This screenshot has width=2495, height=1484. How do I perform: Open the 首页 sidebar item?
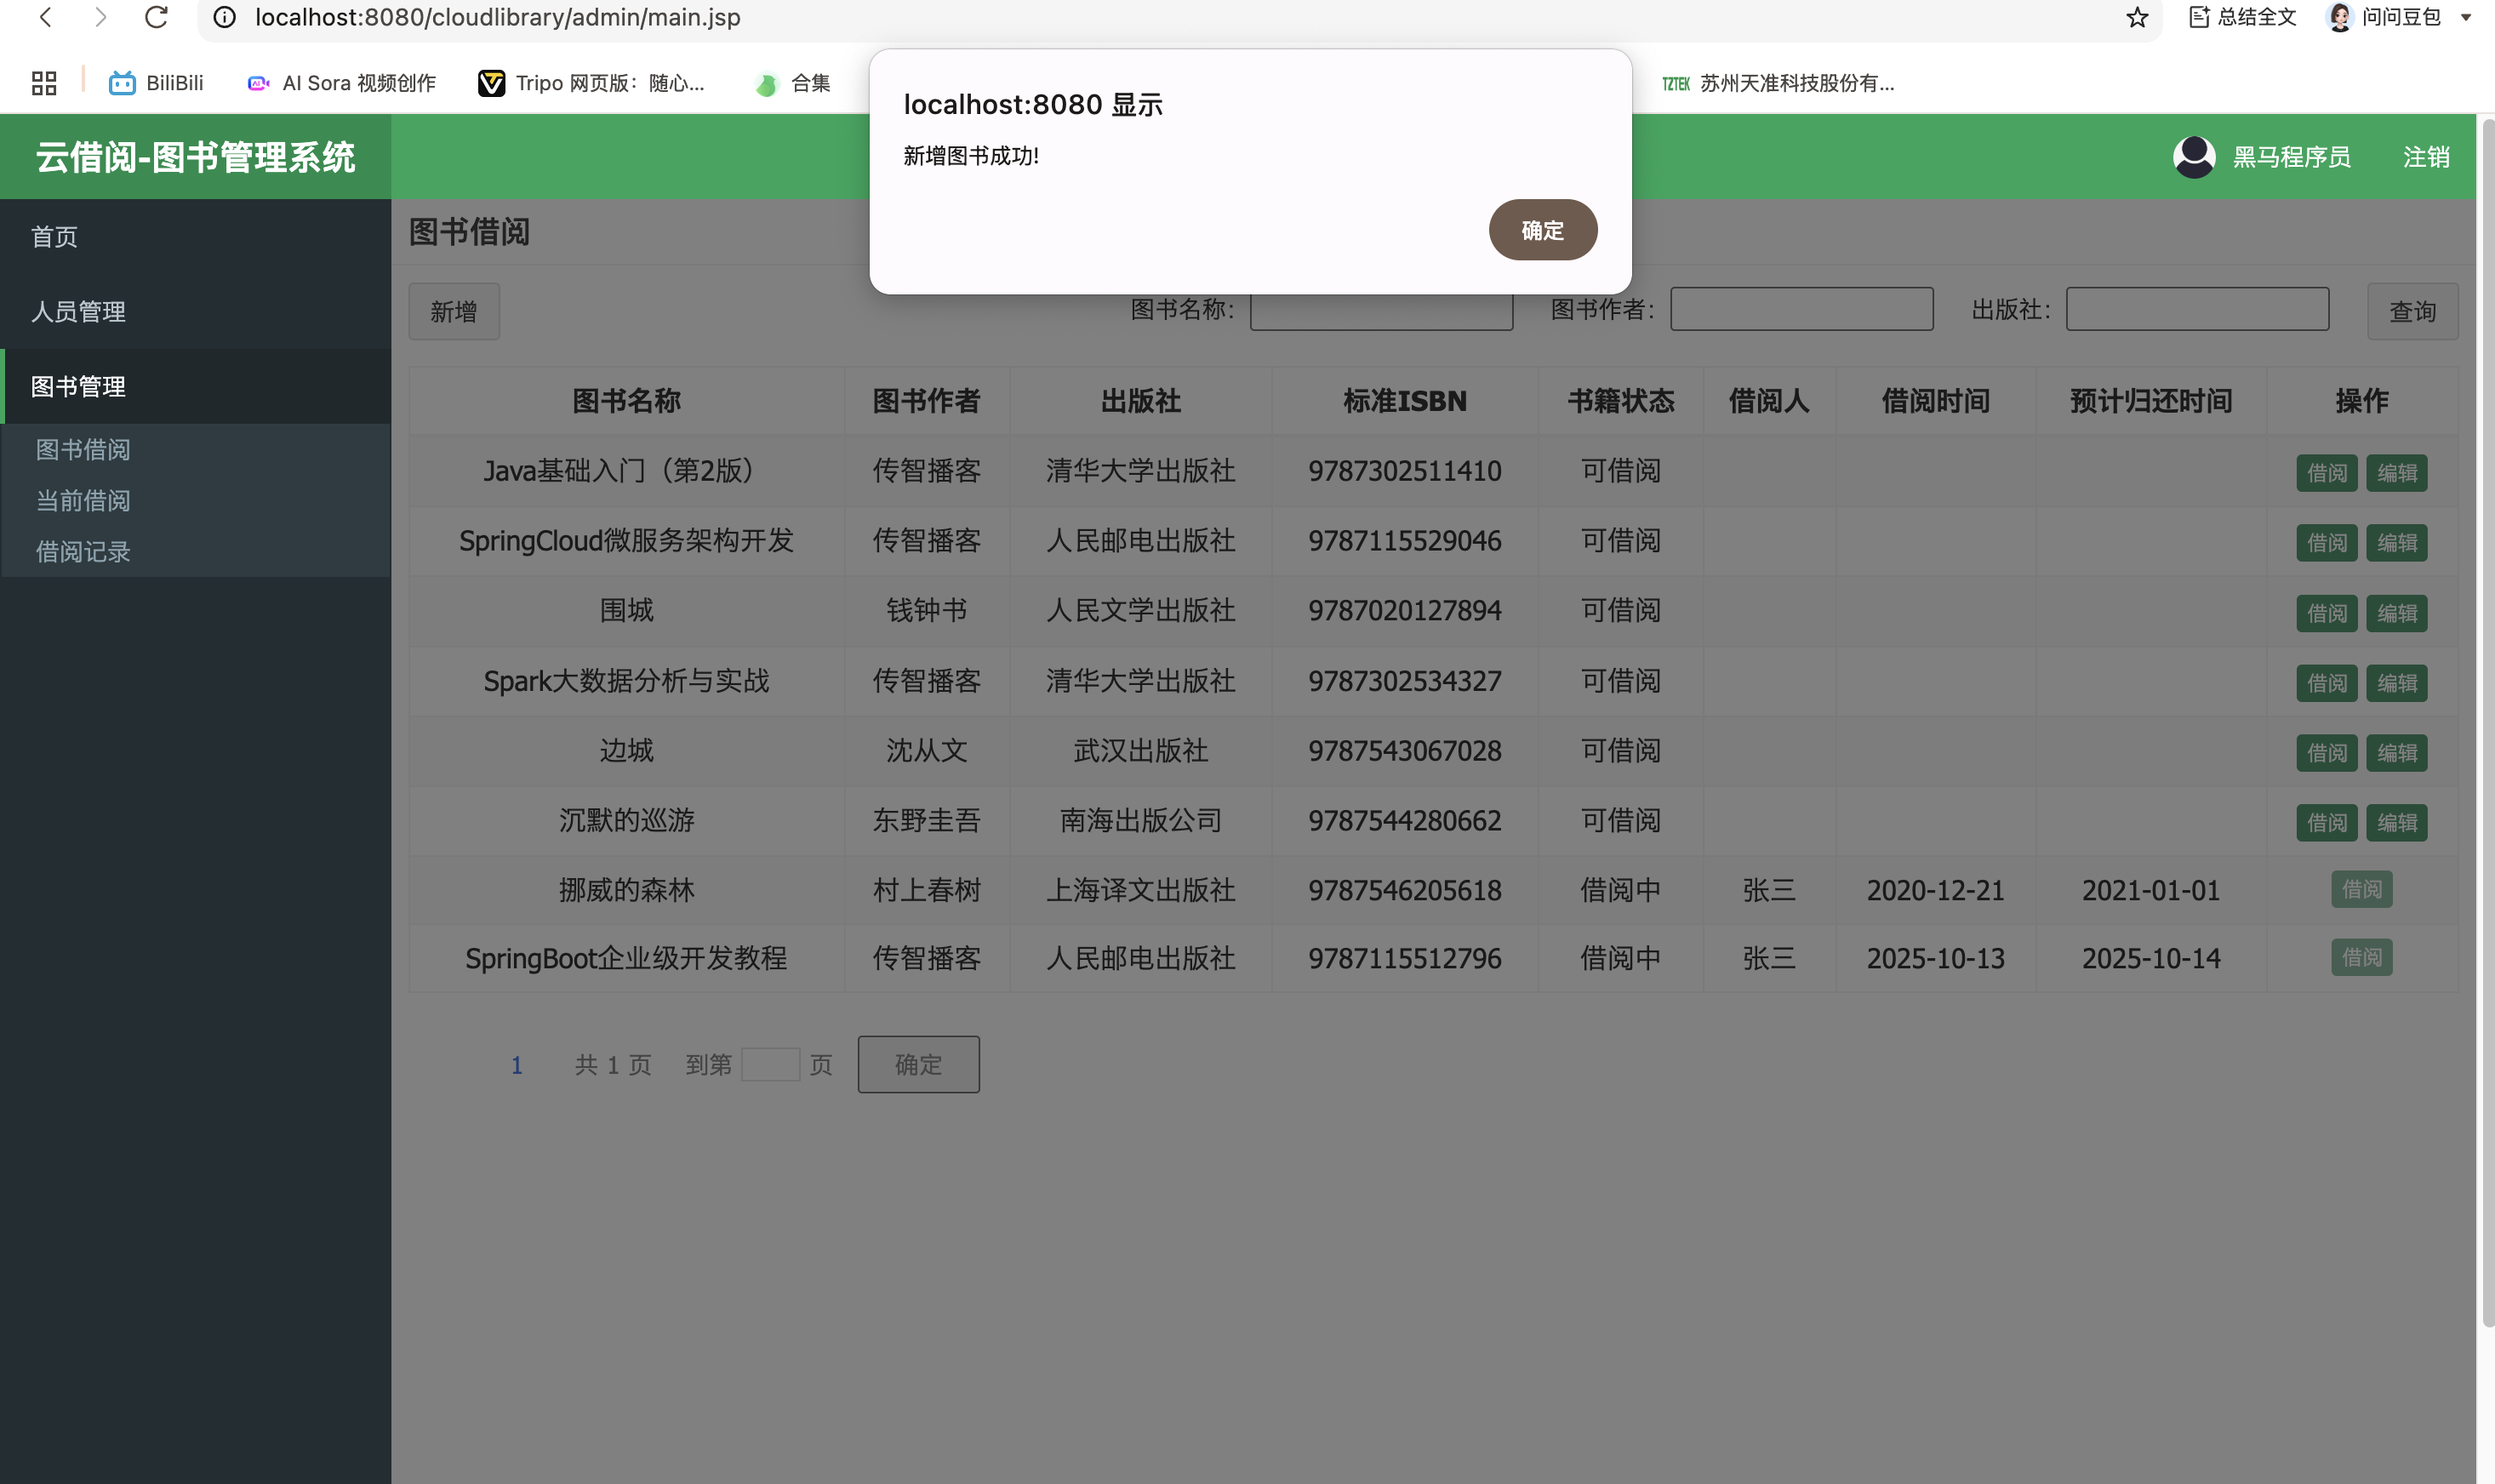[54, 236]
